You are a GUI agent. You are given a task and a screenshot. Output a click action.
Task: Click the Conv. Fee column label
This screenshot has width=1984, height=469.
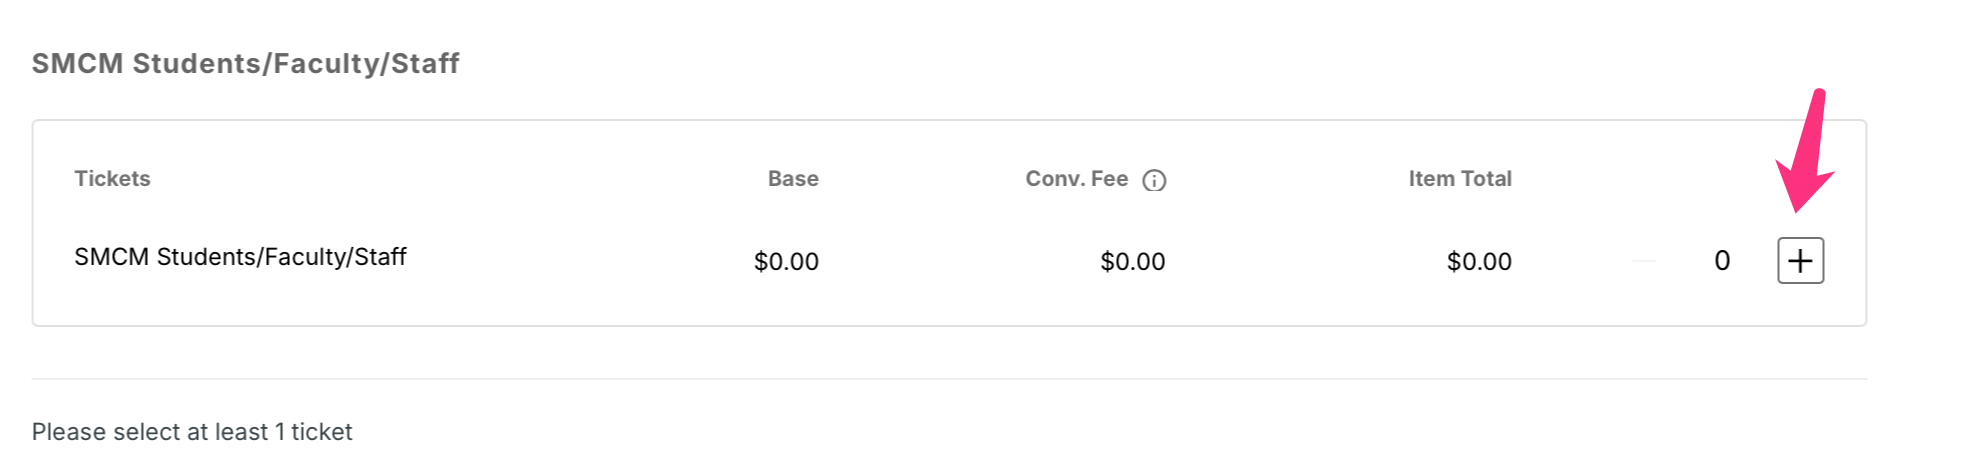click(1076, 179)
